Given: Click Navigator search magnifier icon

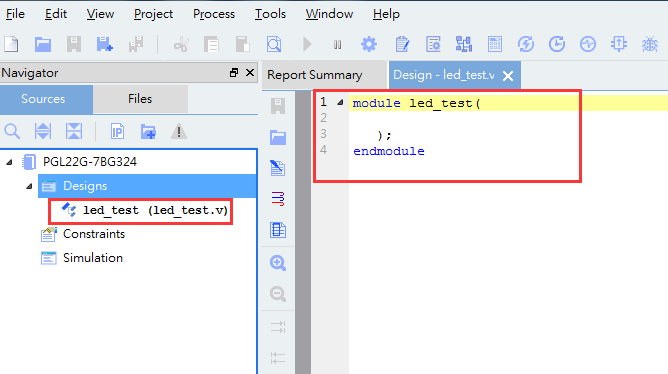Looking at the screenshot, I should 12,131.
